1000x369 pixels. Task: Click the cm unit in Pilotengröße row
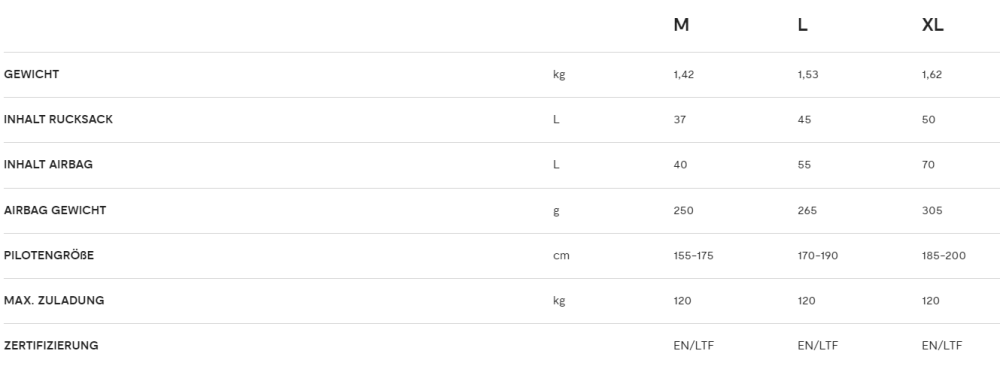[561, 256]
